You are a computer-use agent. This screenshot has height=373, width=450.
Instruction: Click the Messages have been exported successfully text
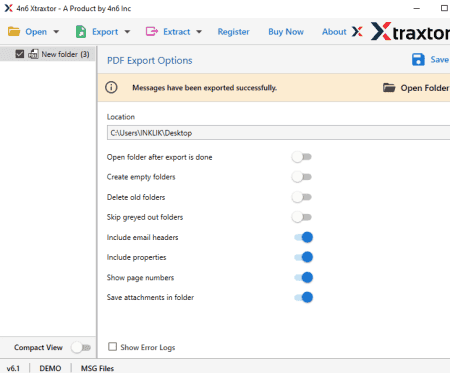tap(205, 88)
